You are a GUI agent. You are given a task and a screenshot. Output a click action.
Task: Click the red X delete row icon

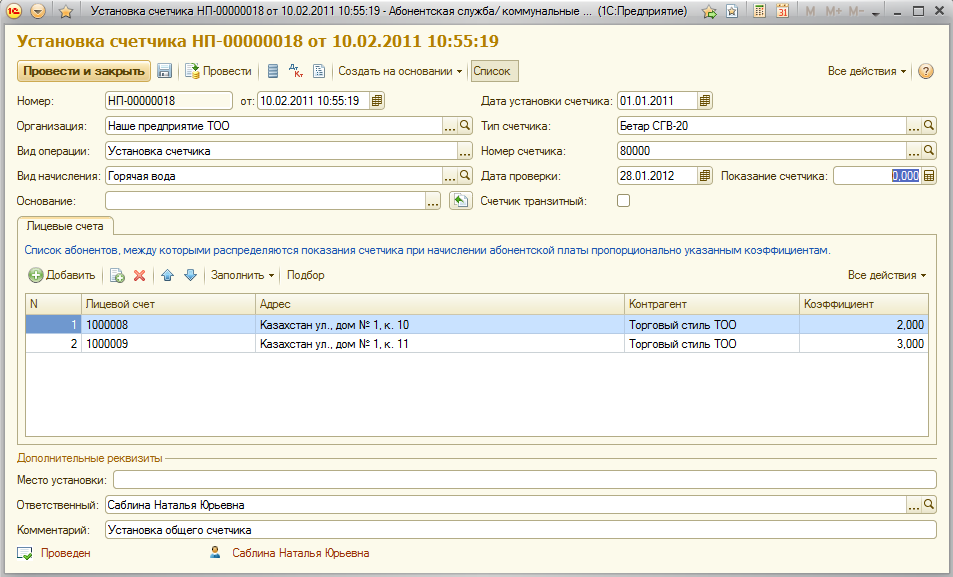point(140,275)
